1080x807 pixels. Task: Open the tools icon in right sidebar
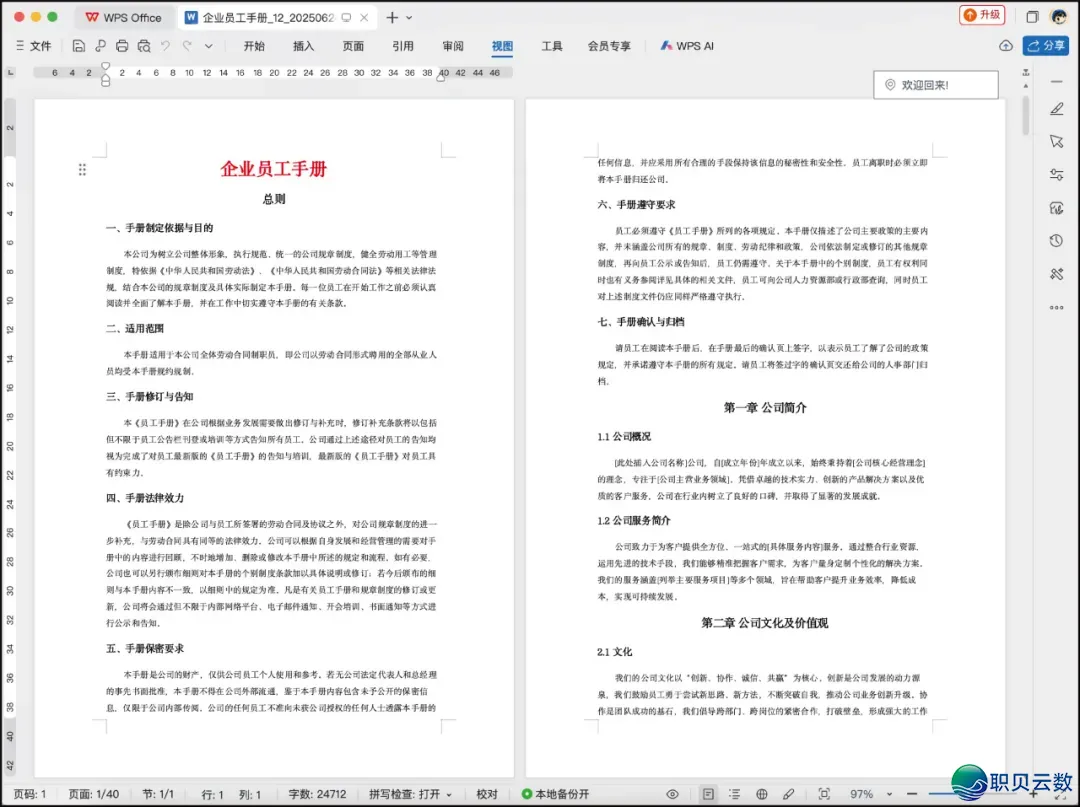(1057, 273)
